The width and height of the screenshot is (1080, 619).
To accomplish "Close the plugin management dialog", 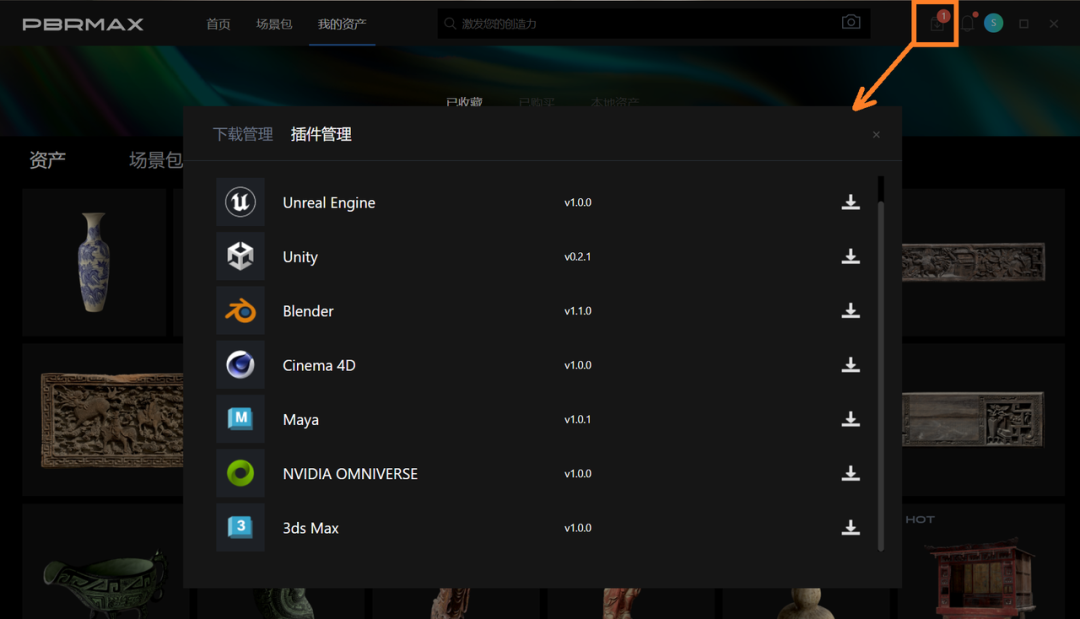I will pos(876,135).
